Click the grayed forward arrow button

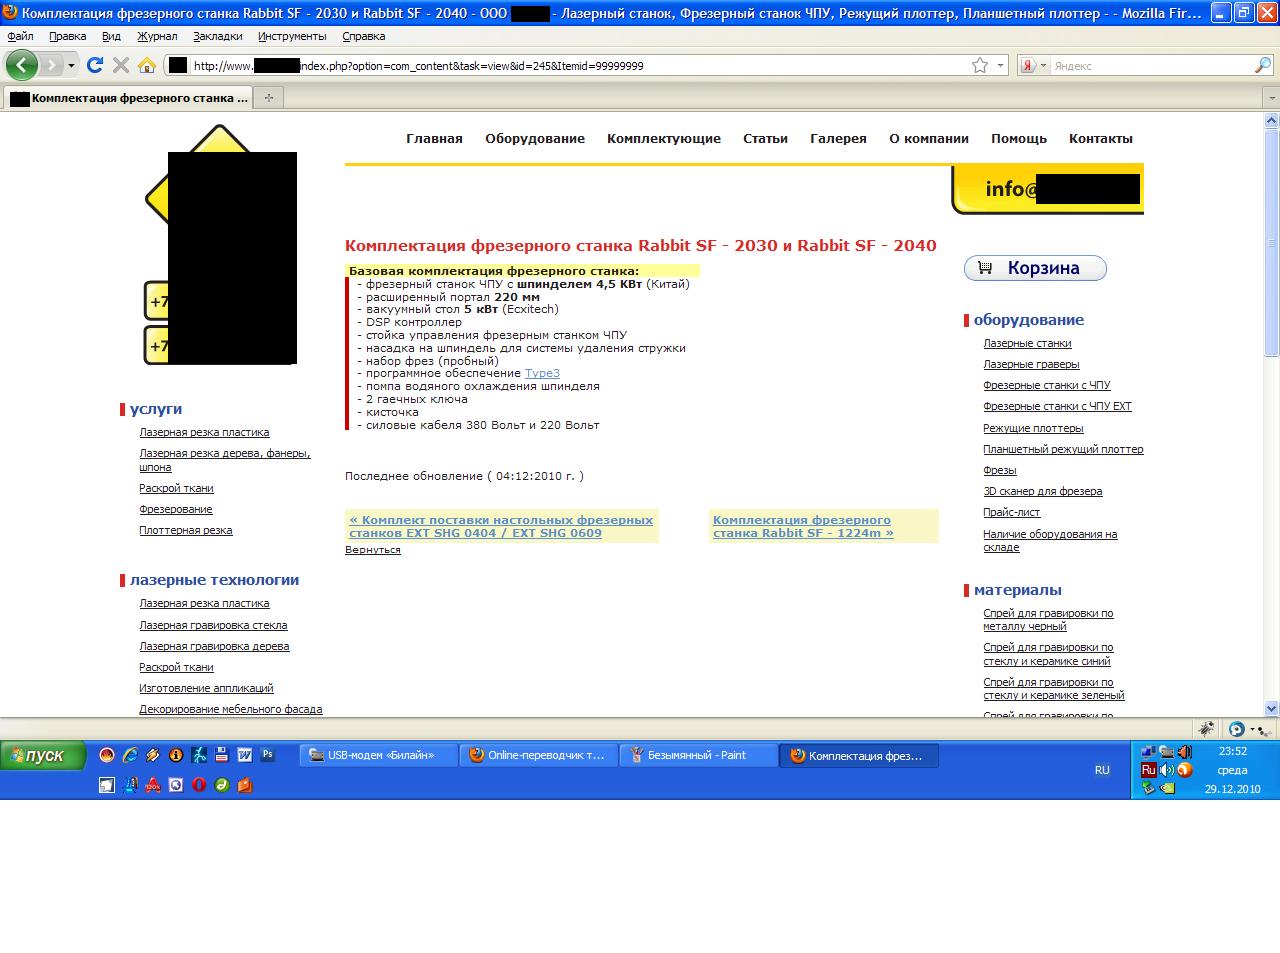coord(51,65)
